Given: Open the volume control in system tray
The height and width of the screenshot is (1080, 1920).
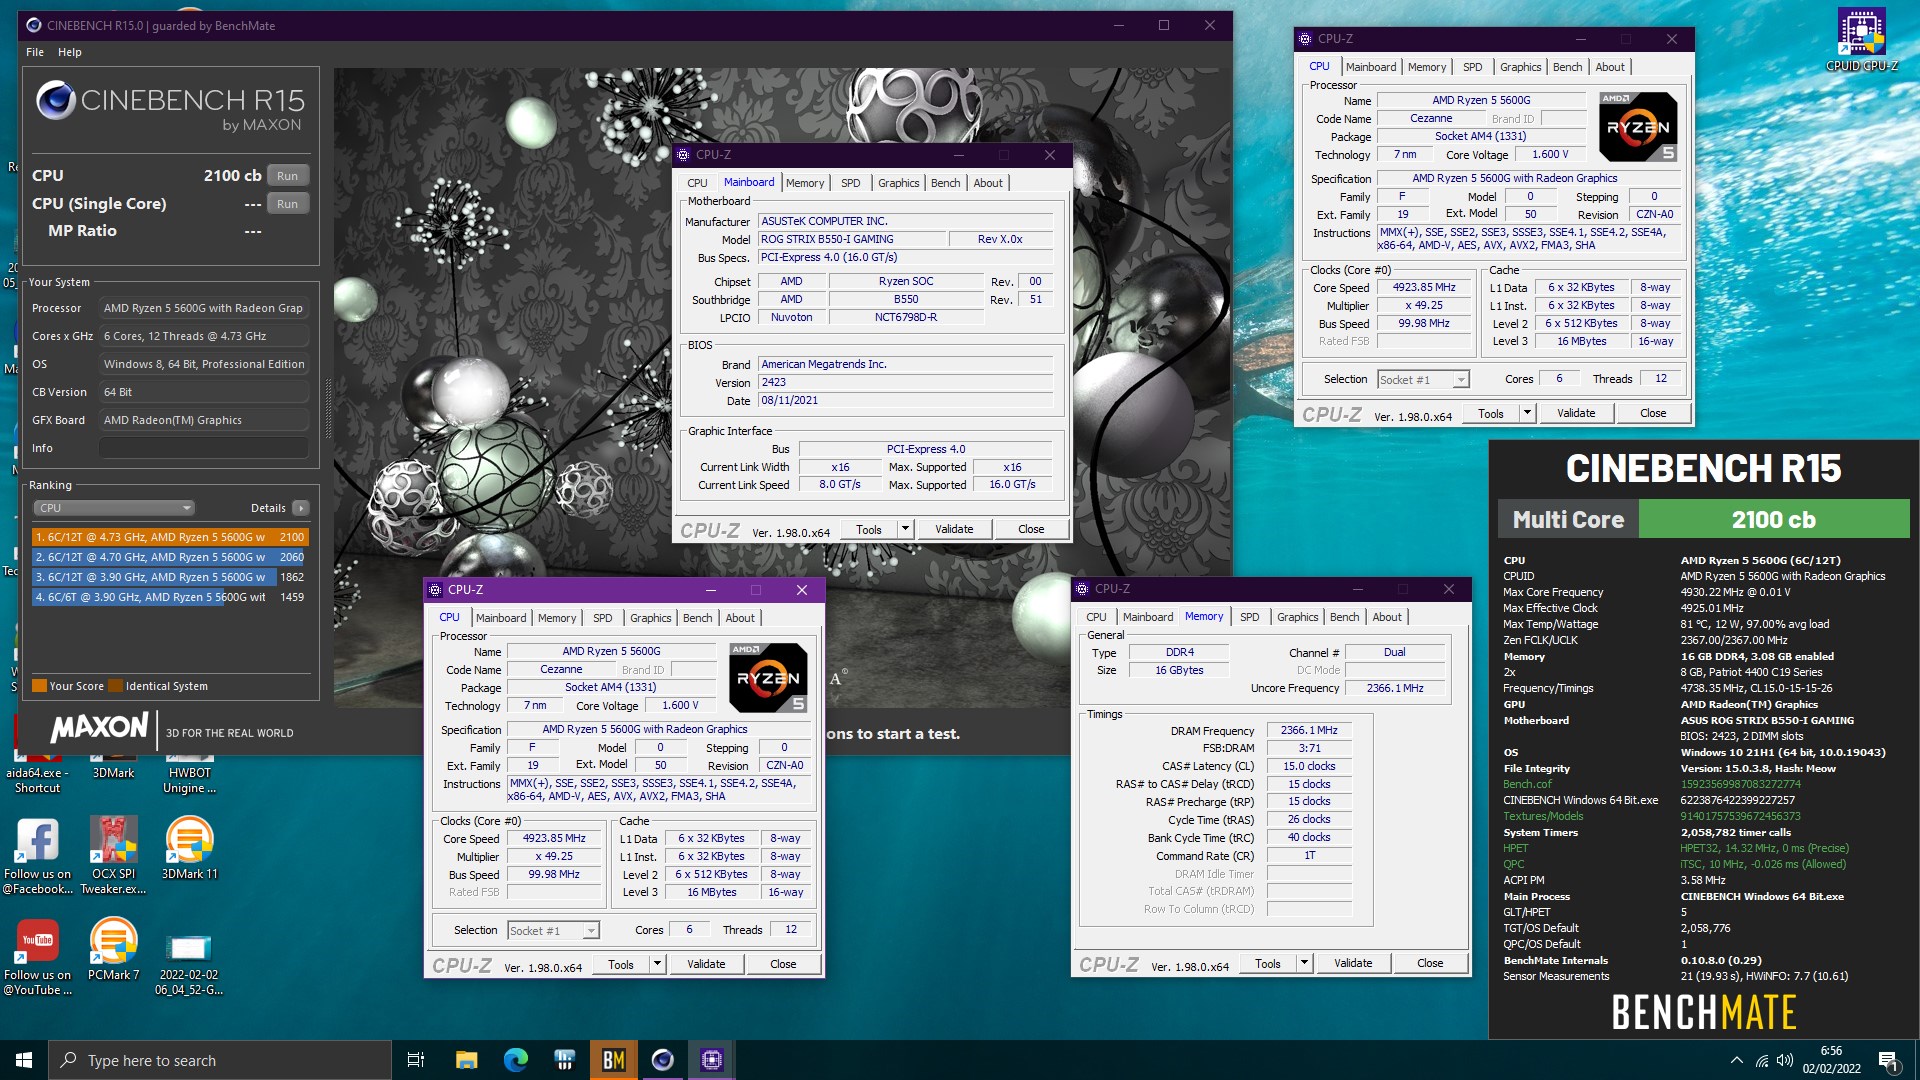Looking at the screenshot, I should [x=1785, y=1060].
